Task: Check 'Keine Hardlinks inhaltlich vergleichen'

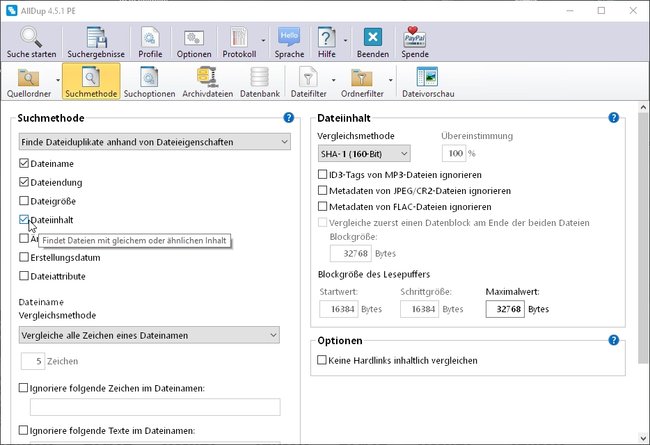Action: pyautogui.click(x=322, y=360)
